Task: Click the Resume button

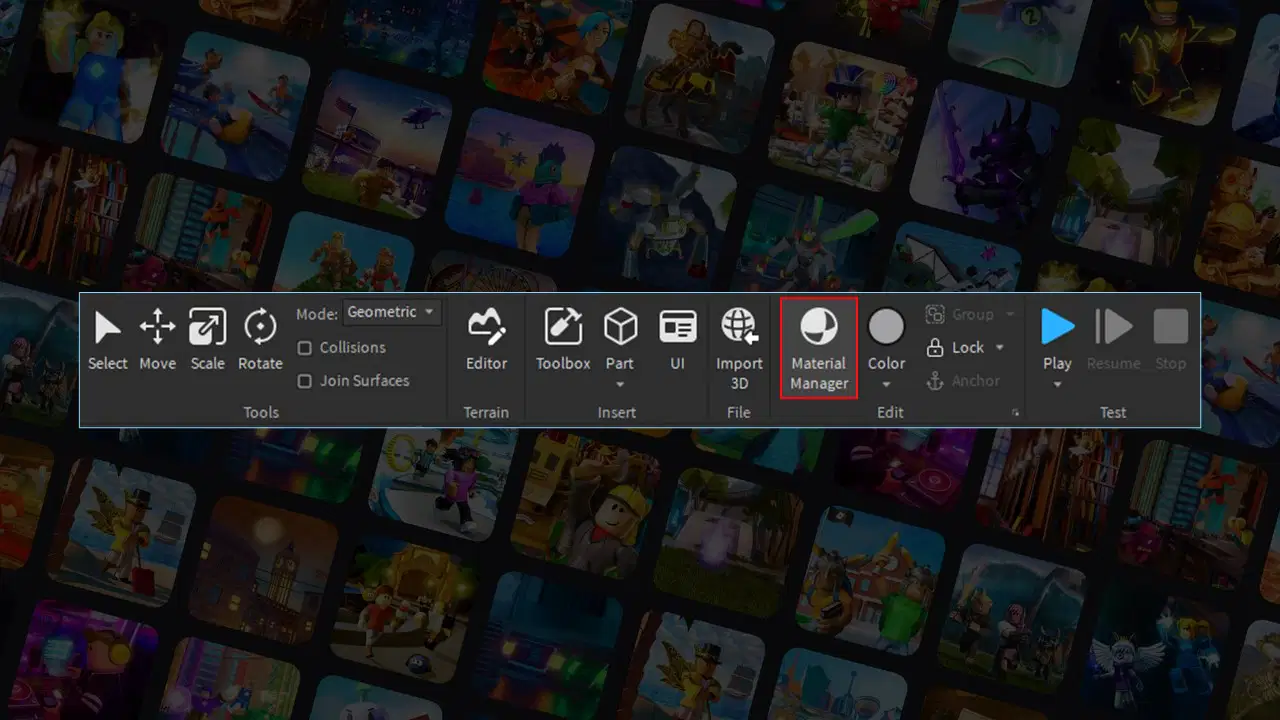Action: coord(1113,339)
